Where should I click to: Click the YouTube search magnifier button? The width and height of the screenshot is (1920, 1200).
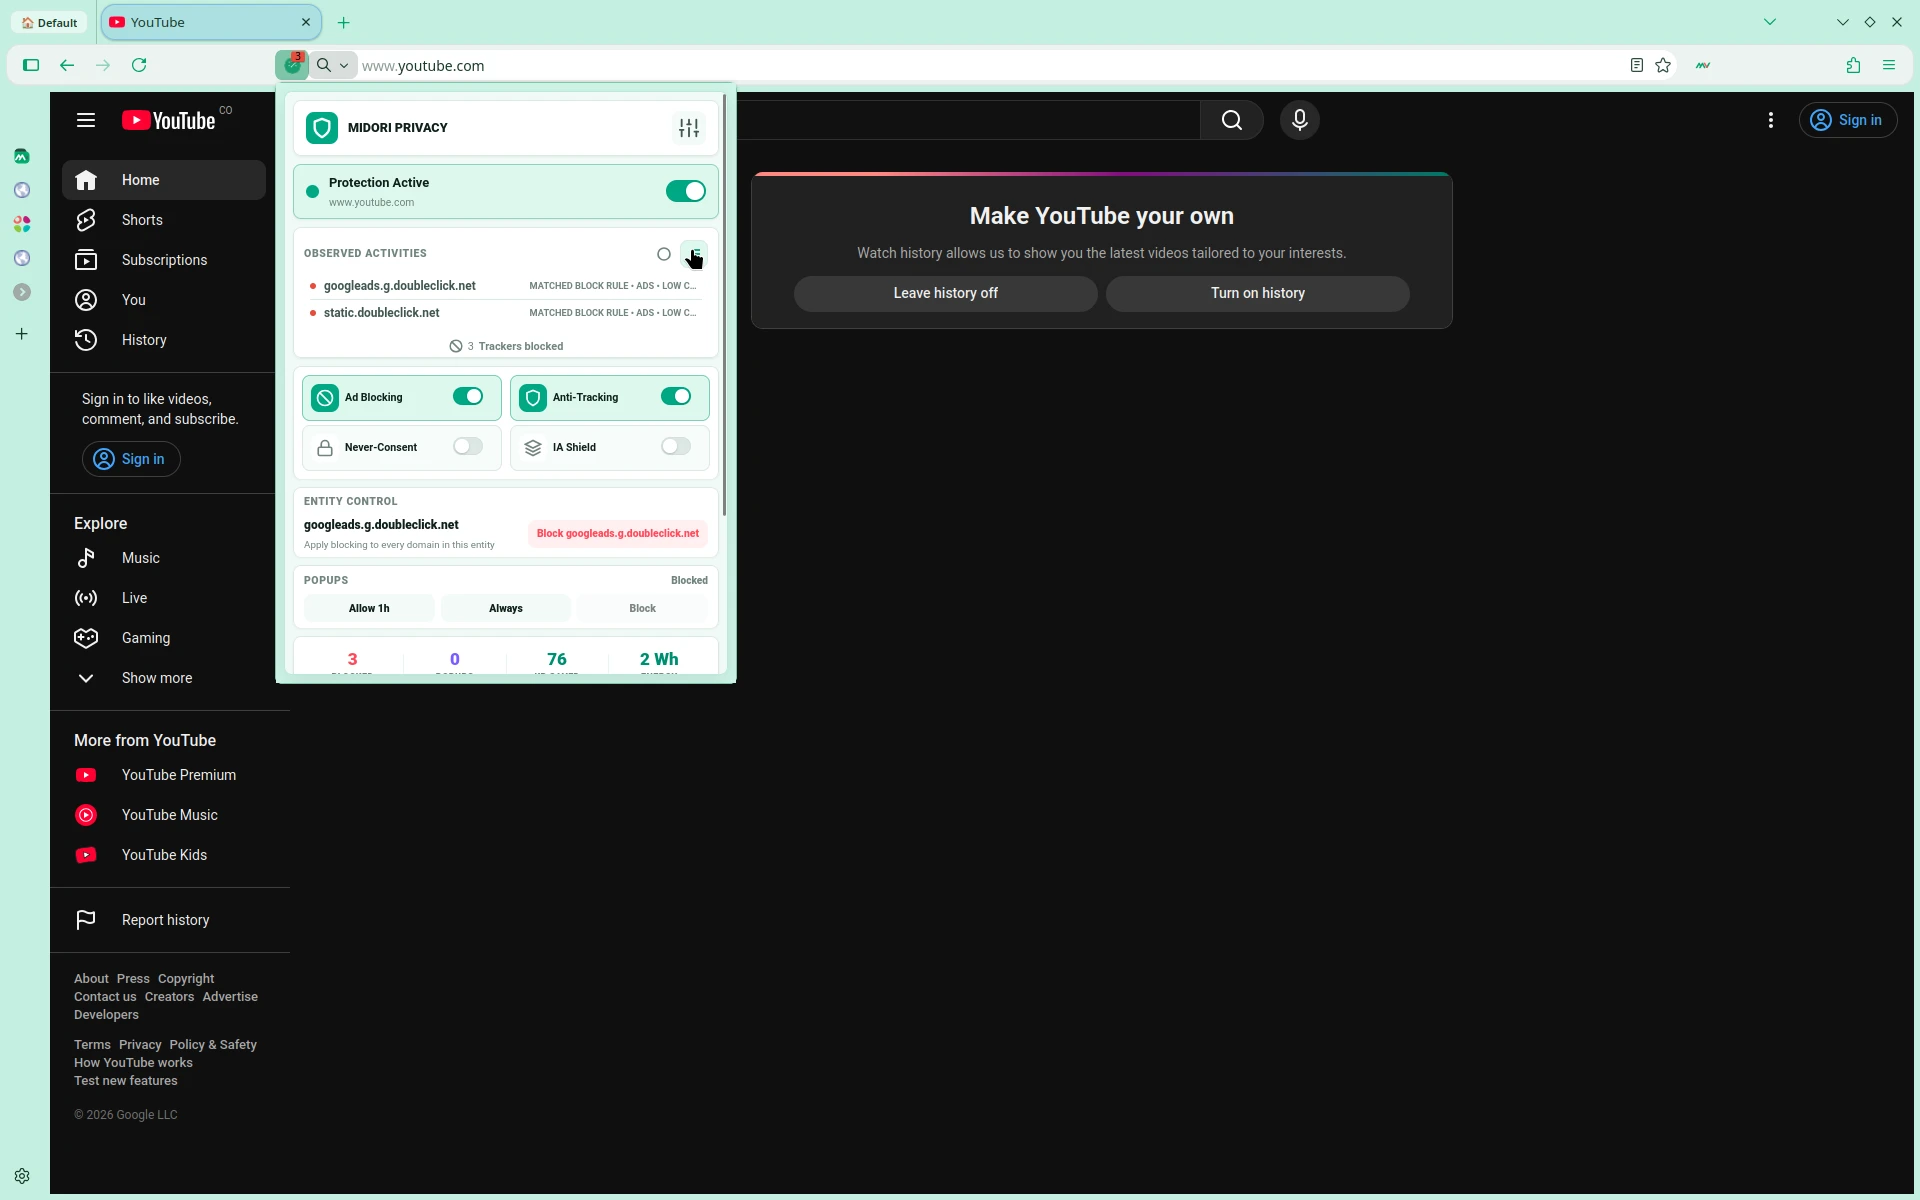[1232, 120]
